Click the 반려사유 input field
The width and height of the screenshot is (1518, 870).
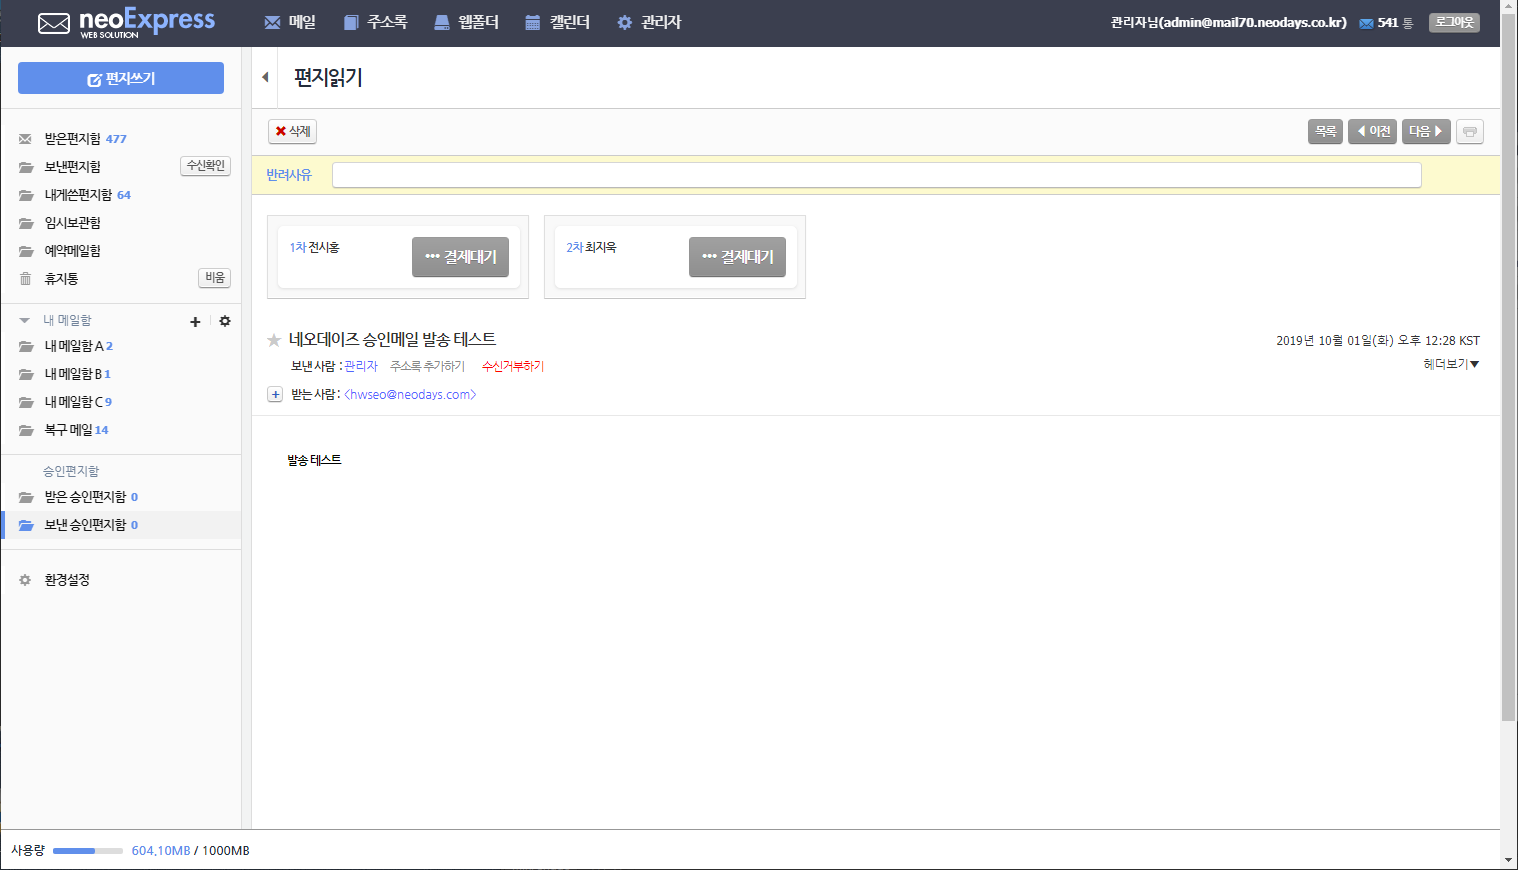[876, 175]
